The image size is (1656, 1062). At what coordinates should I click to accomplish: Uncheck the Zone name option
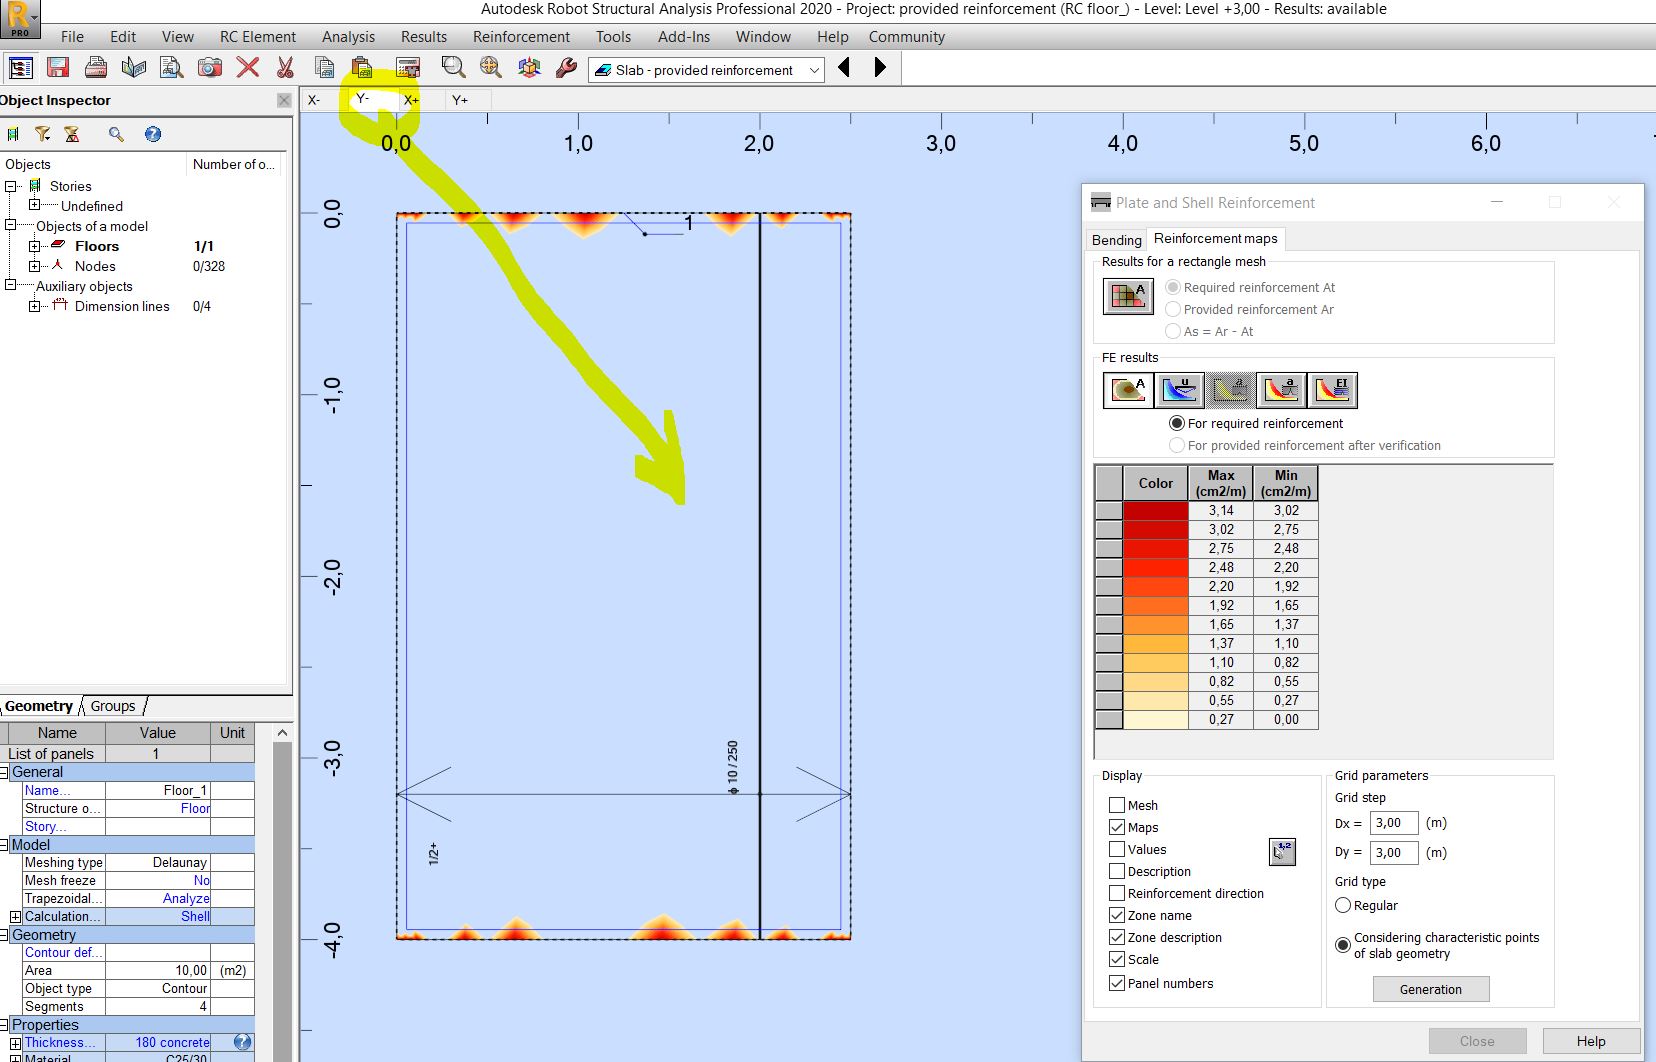click(x=1118, y=915)
